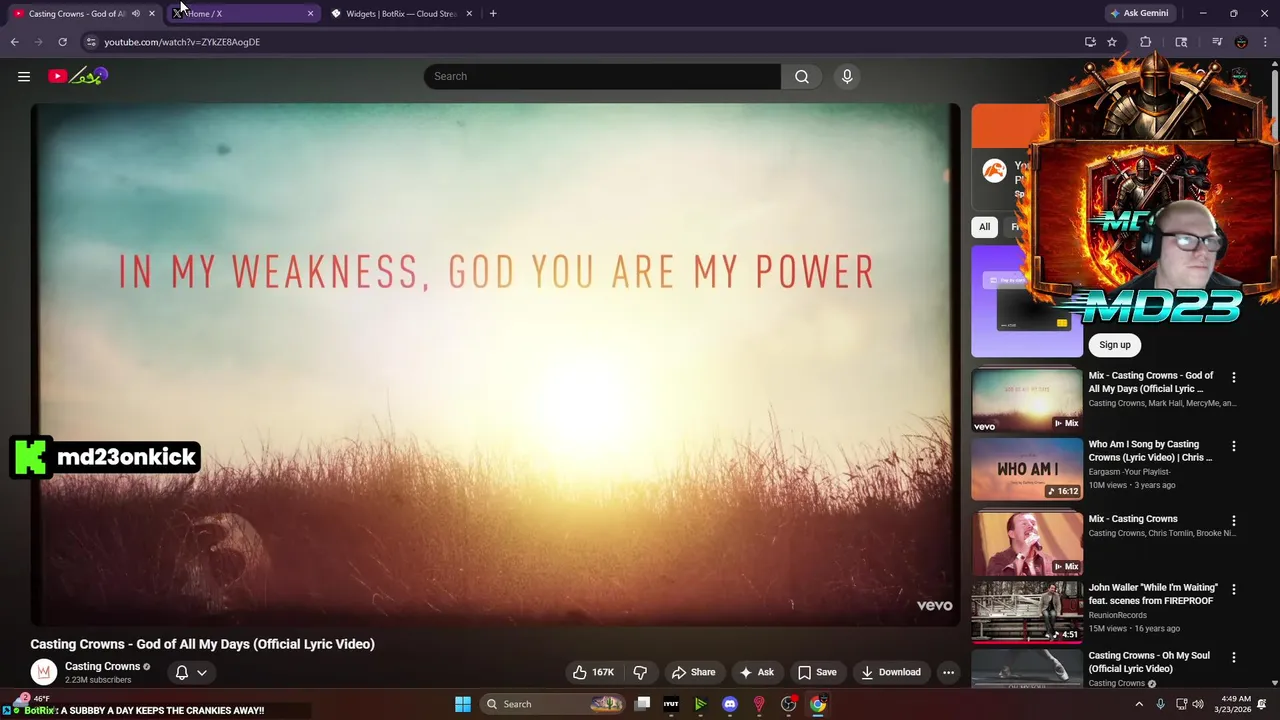Bookmark this page with the star icon
The image size is (1280, 720).
1112,42
